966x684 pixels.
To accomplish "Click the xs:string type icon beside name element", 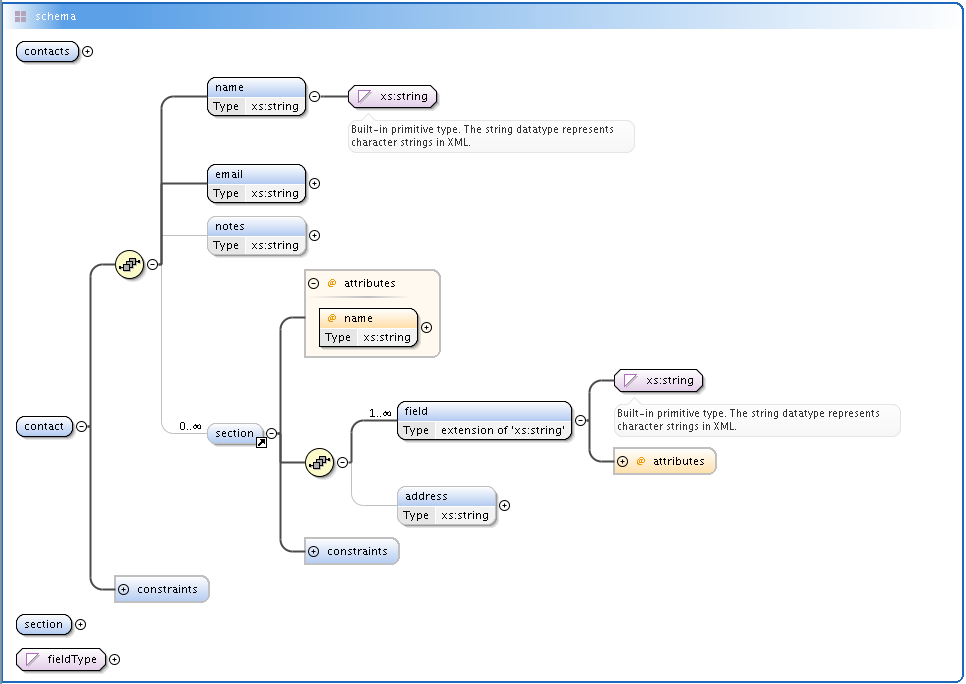I will [364, 97].
